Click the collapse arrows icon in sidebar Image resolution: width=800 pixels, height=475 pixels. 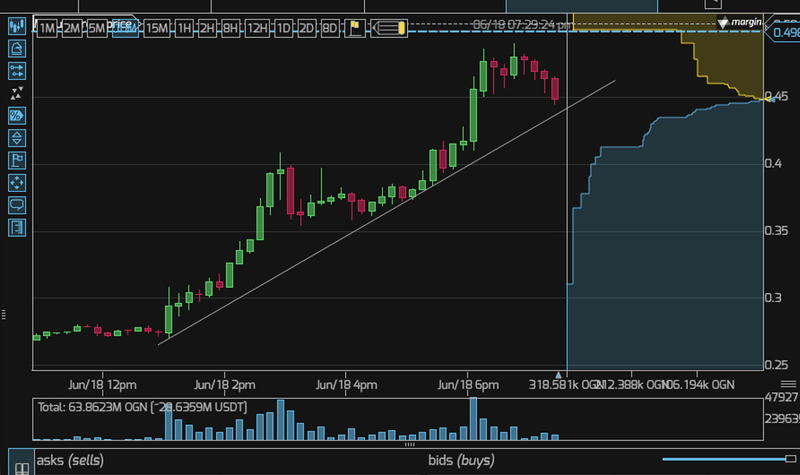(x=17, y=93)
